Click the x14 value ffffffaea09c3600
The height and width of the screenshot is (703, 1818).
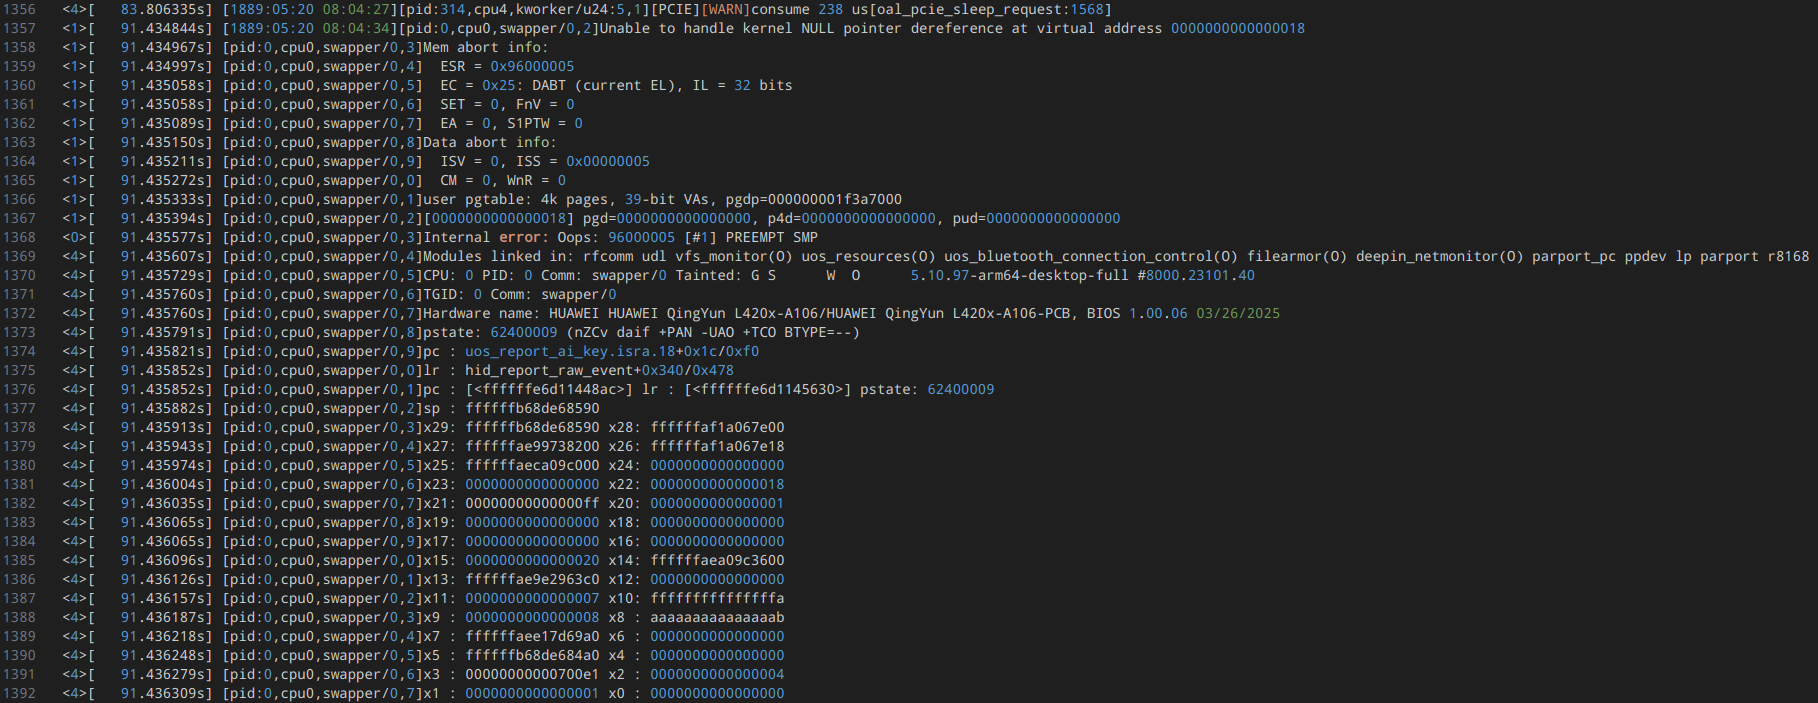tap(717, 560)
